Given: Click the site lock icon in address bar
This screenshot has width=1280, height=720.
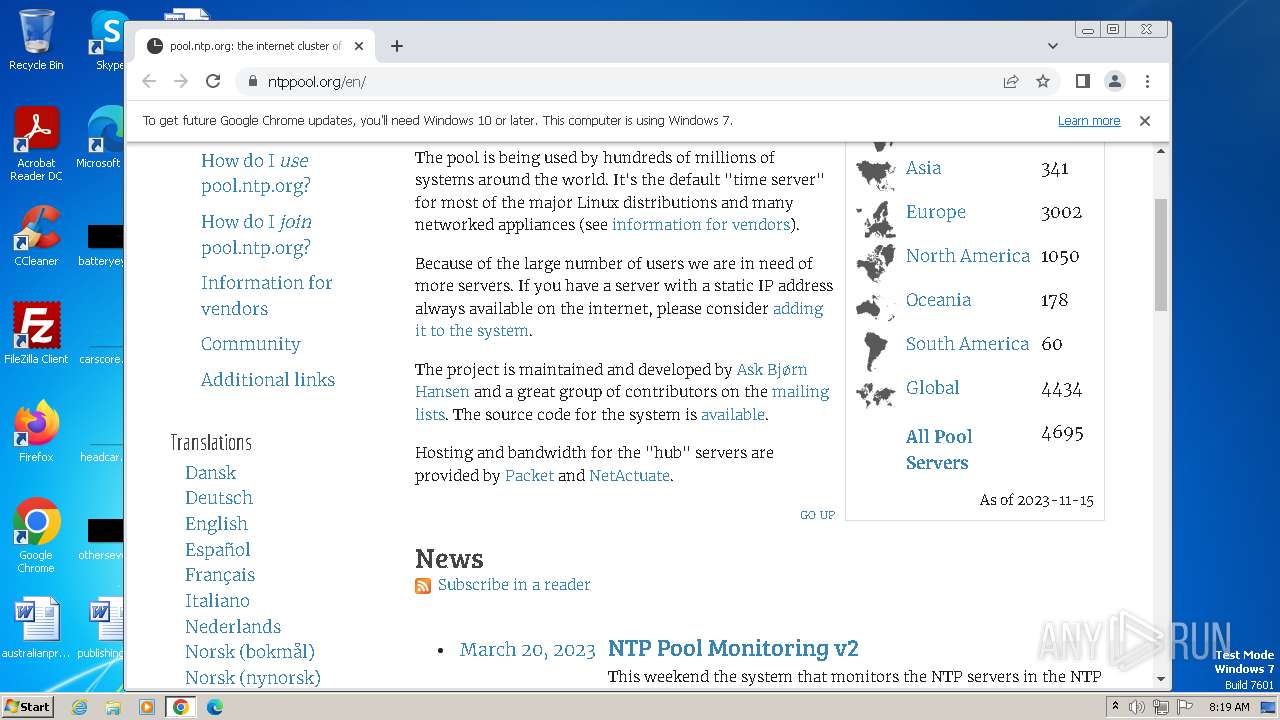Looking at the screenshot, I should 251,82.
